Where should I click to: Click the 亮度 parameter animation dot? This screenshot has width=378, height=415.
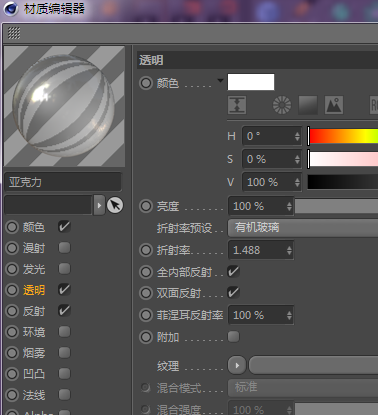click(146, 206)
